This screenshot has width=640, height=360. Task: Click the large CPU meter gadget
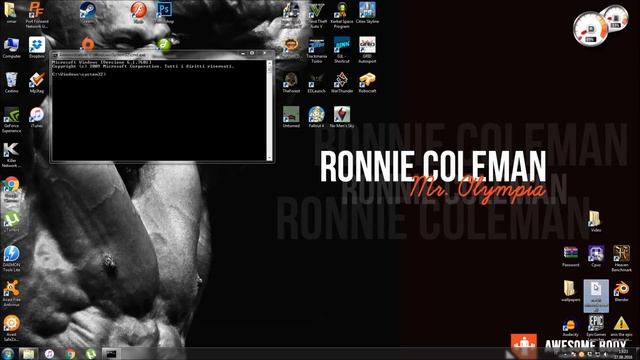point(590,29)
